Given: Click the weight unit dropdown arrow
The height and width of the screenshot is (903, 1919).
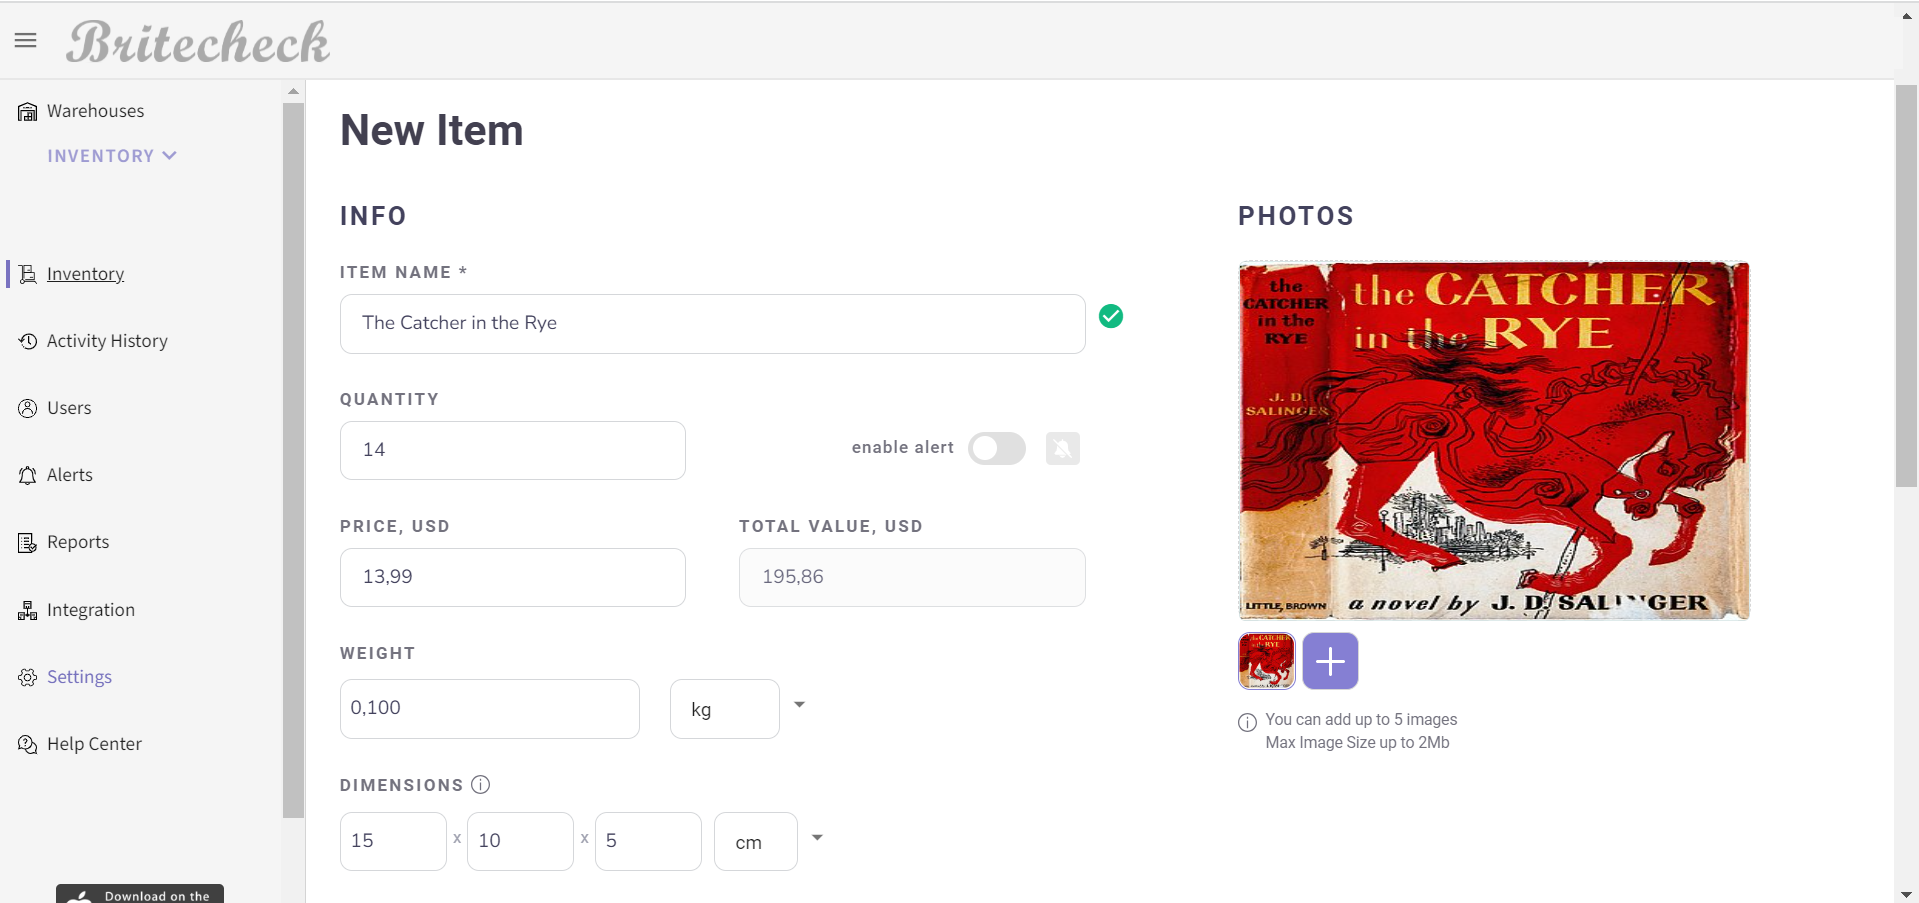Looking at the screenshot, I should (x=799, y=705).
